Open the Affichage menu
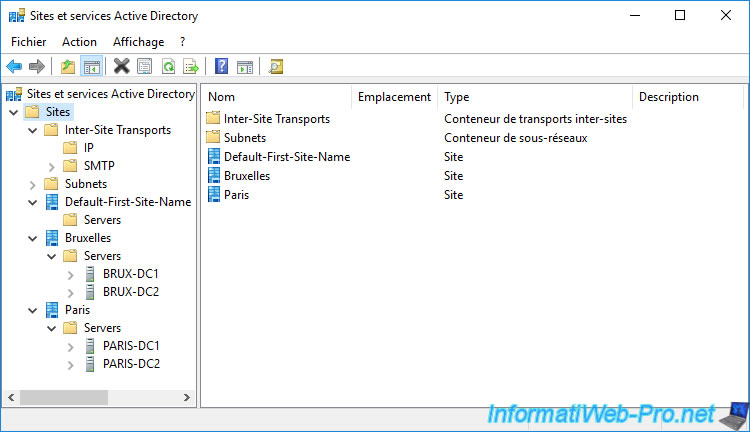 pyautogui.click(x=138, y=42)
